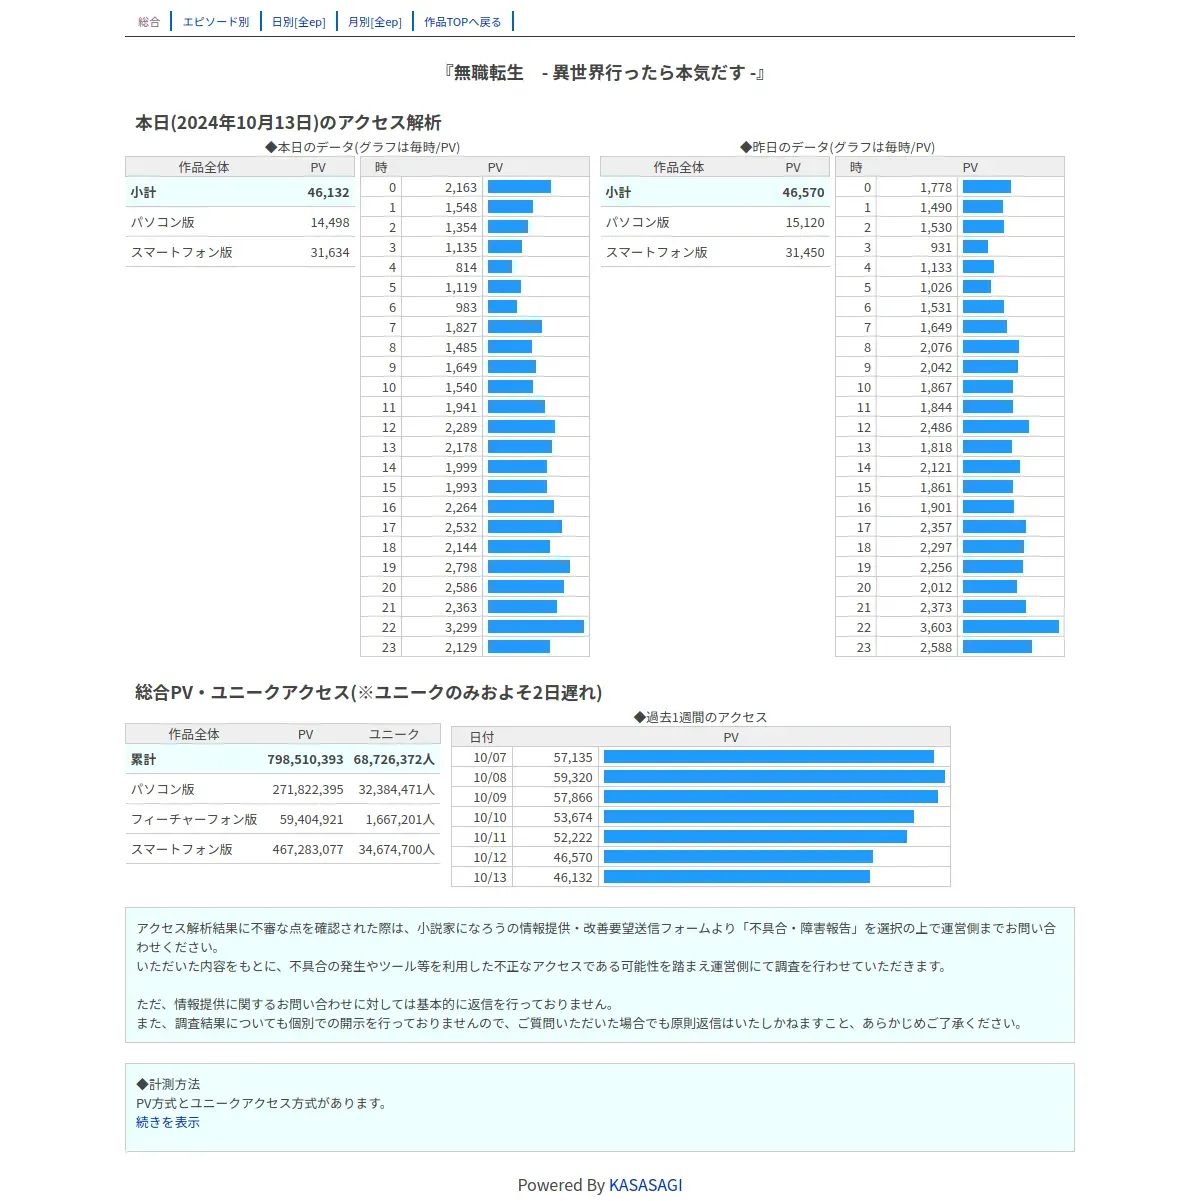
Task: Open the 総合 tab
Action: click(149, 22)
